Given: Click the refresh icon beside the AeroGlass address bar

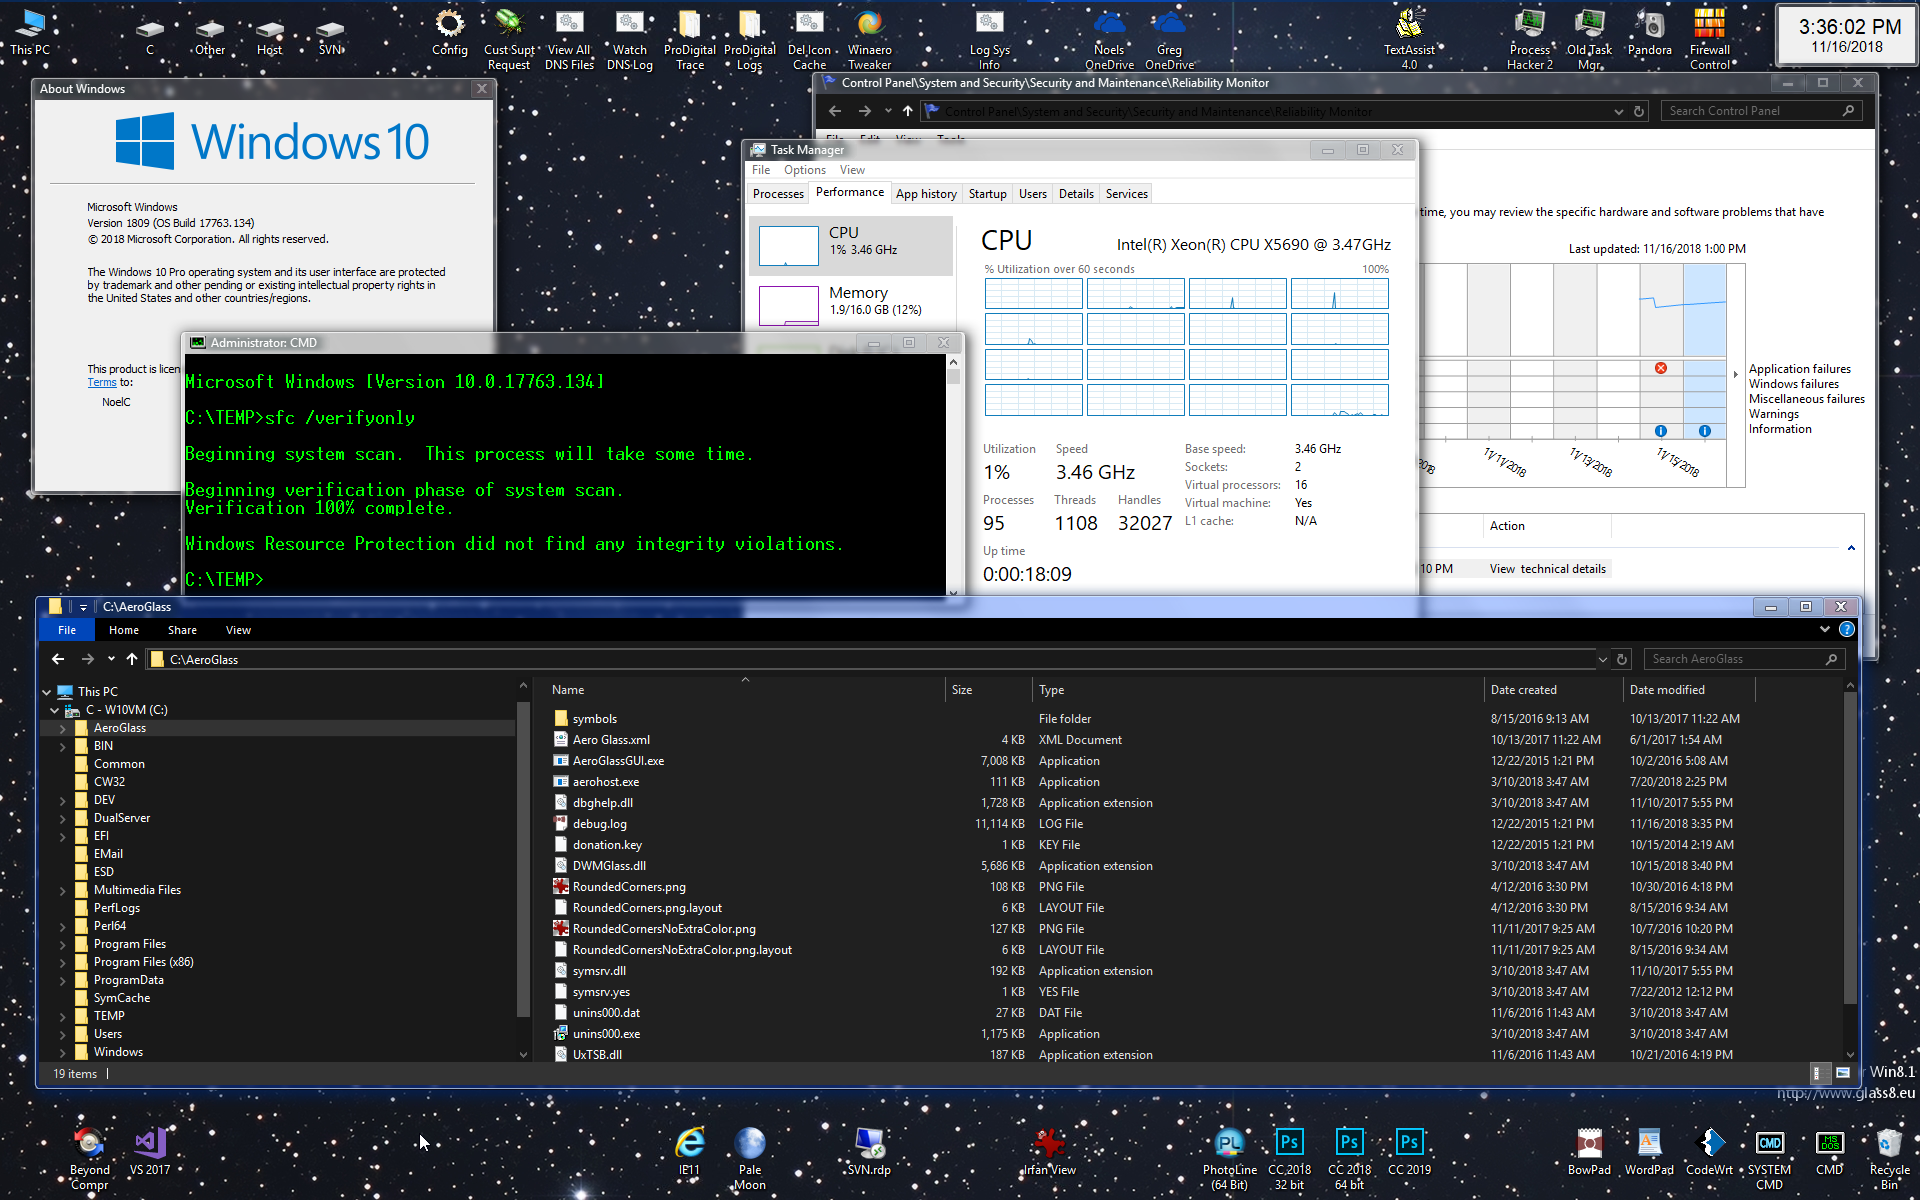Looking at the screenshot, I should [1622, 659].
